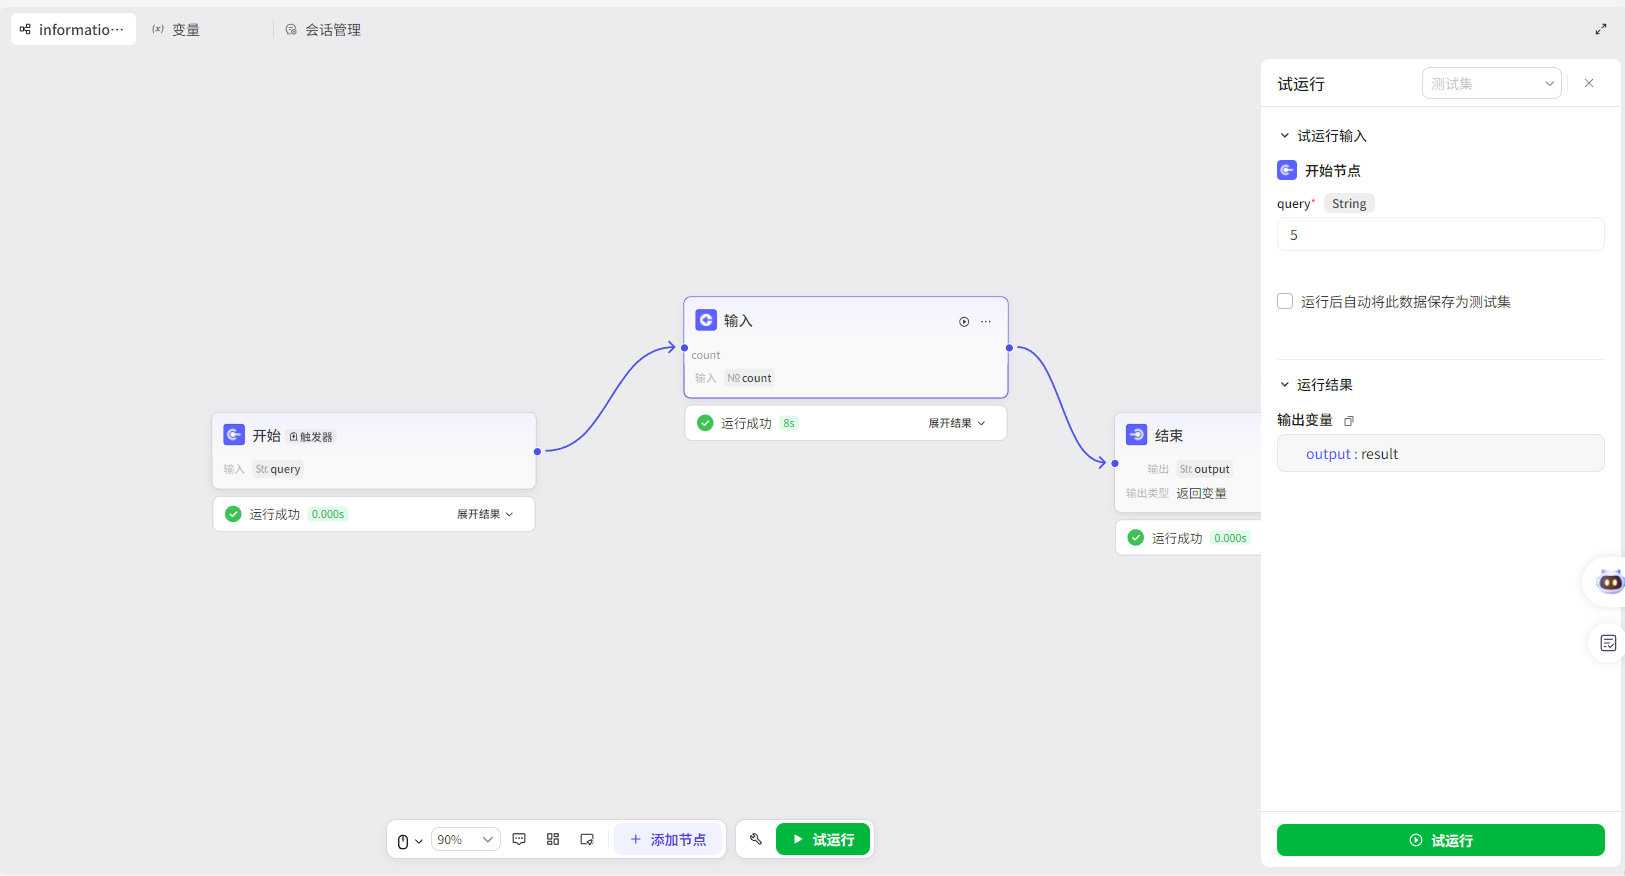Open the 输入 node's three-dot menu
Viewport: 1625px width, 876px height.
coord(986,321)
